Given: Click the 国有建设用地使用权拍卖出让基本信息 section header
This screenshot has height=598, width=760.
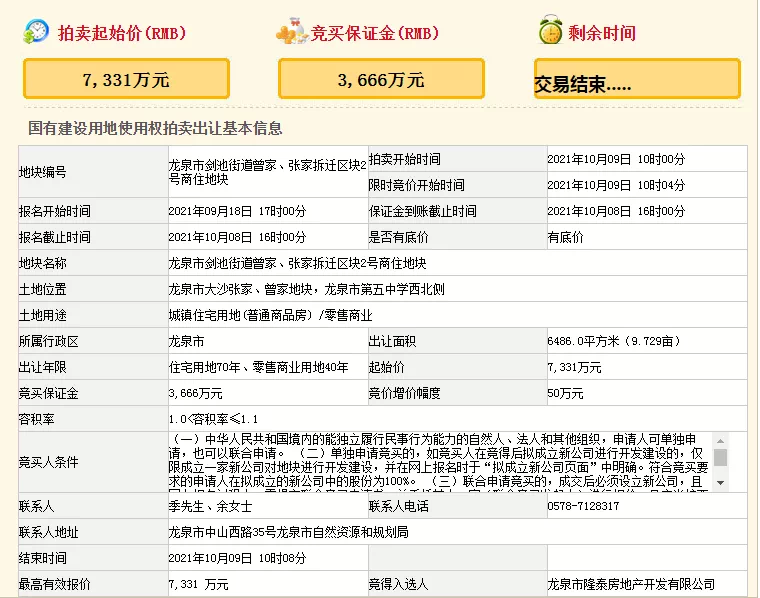Looking at the screenshot, I should click(155, 128).
